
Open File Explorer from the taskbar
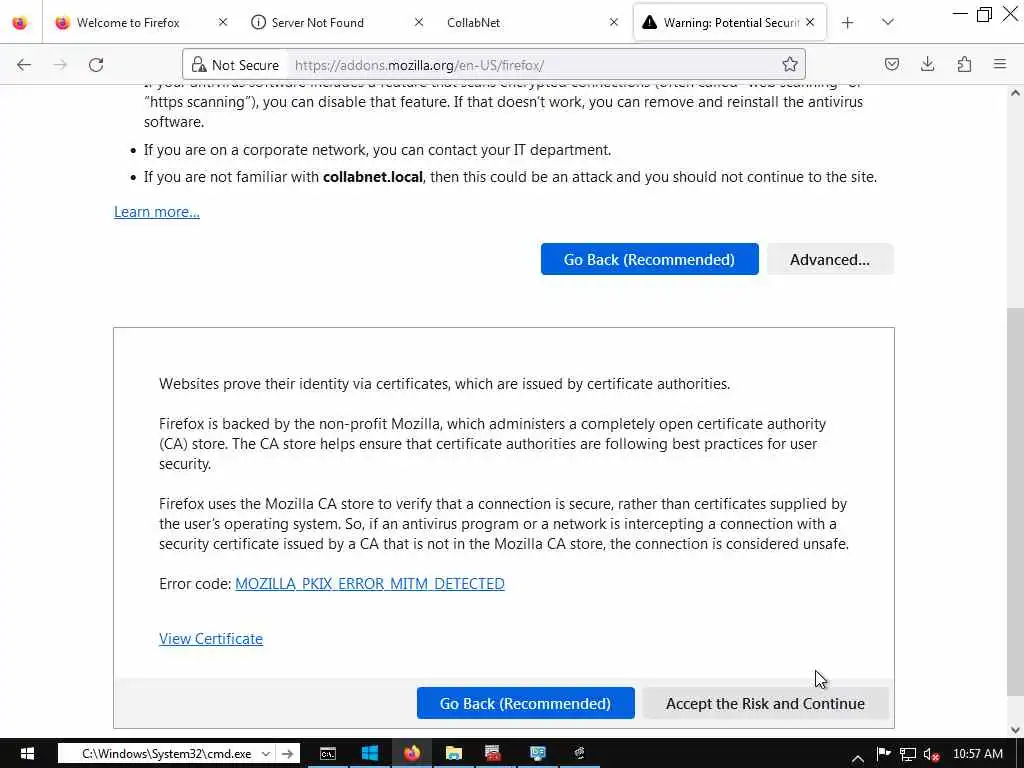453,754
